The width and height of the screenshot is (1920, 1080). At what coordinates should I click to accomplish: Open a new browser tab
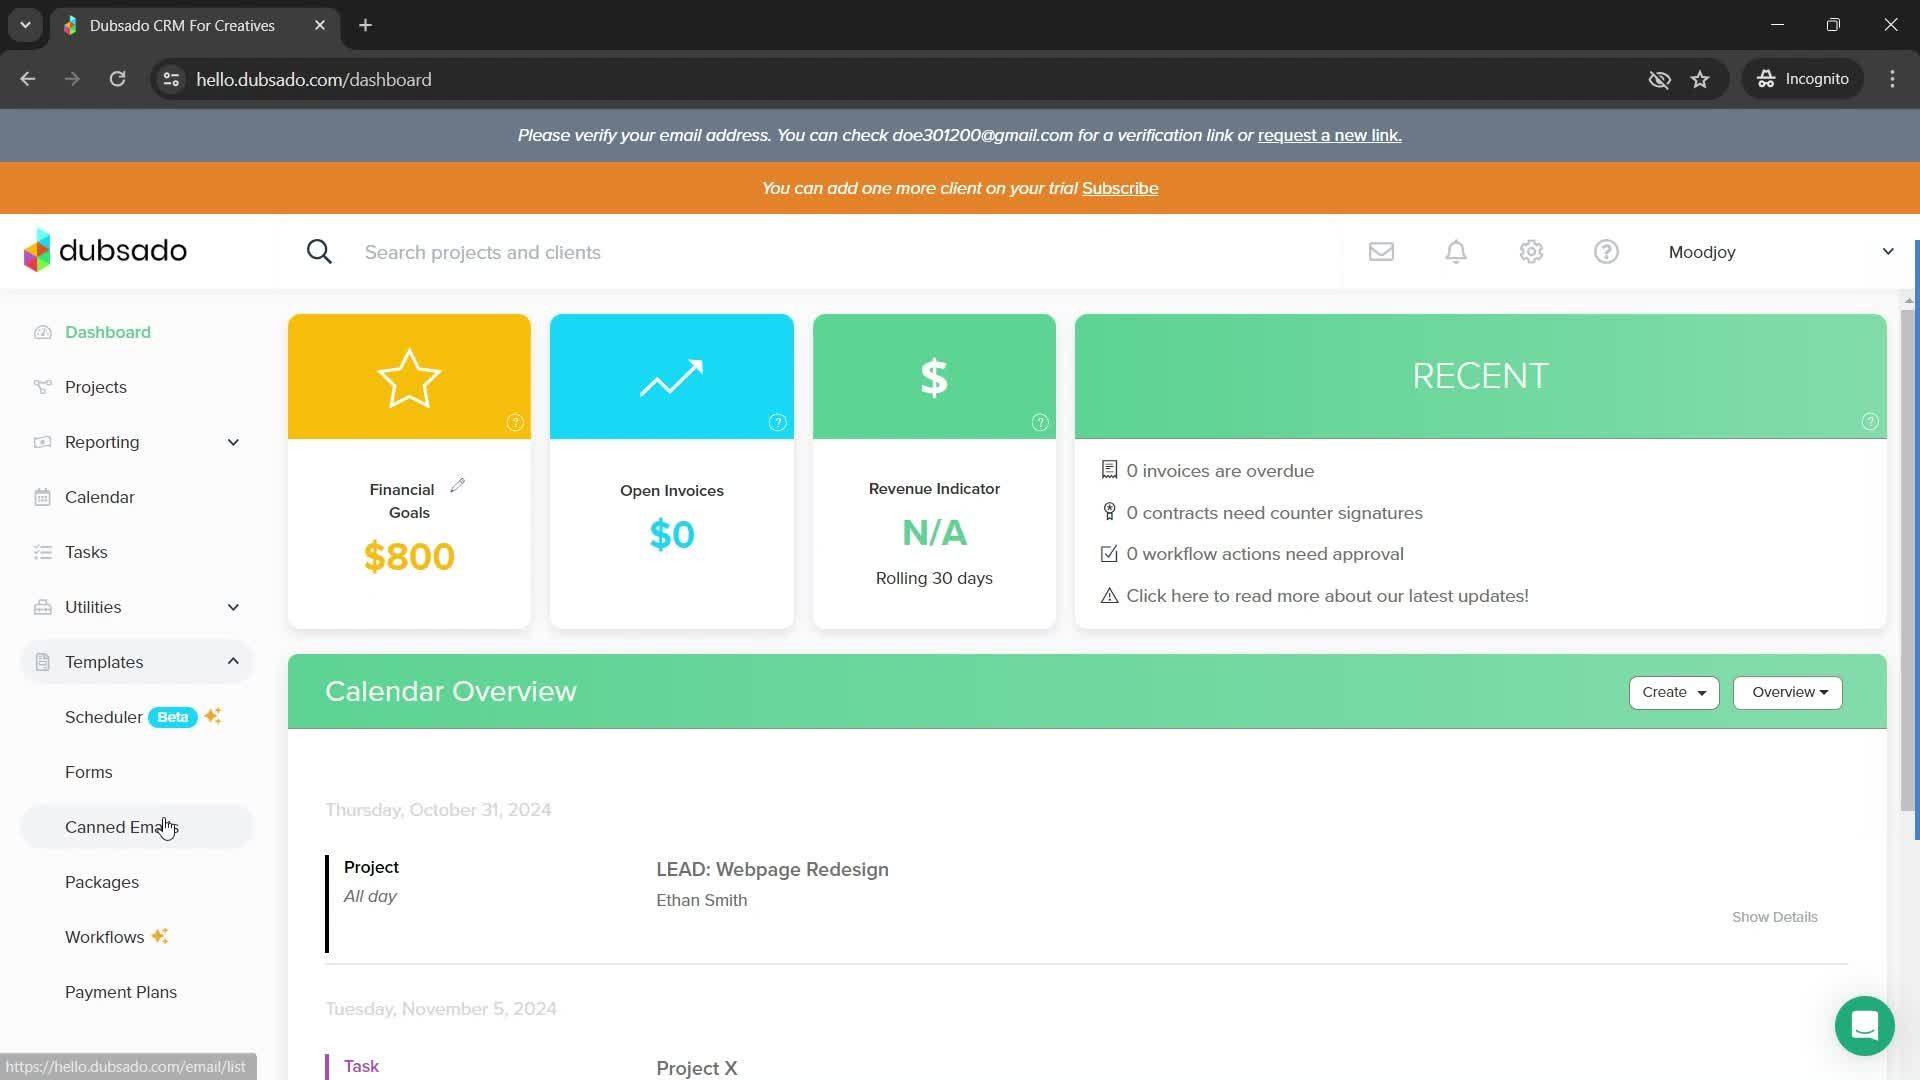(x=365, y=25)
